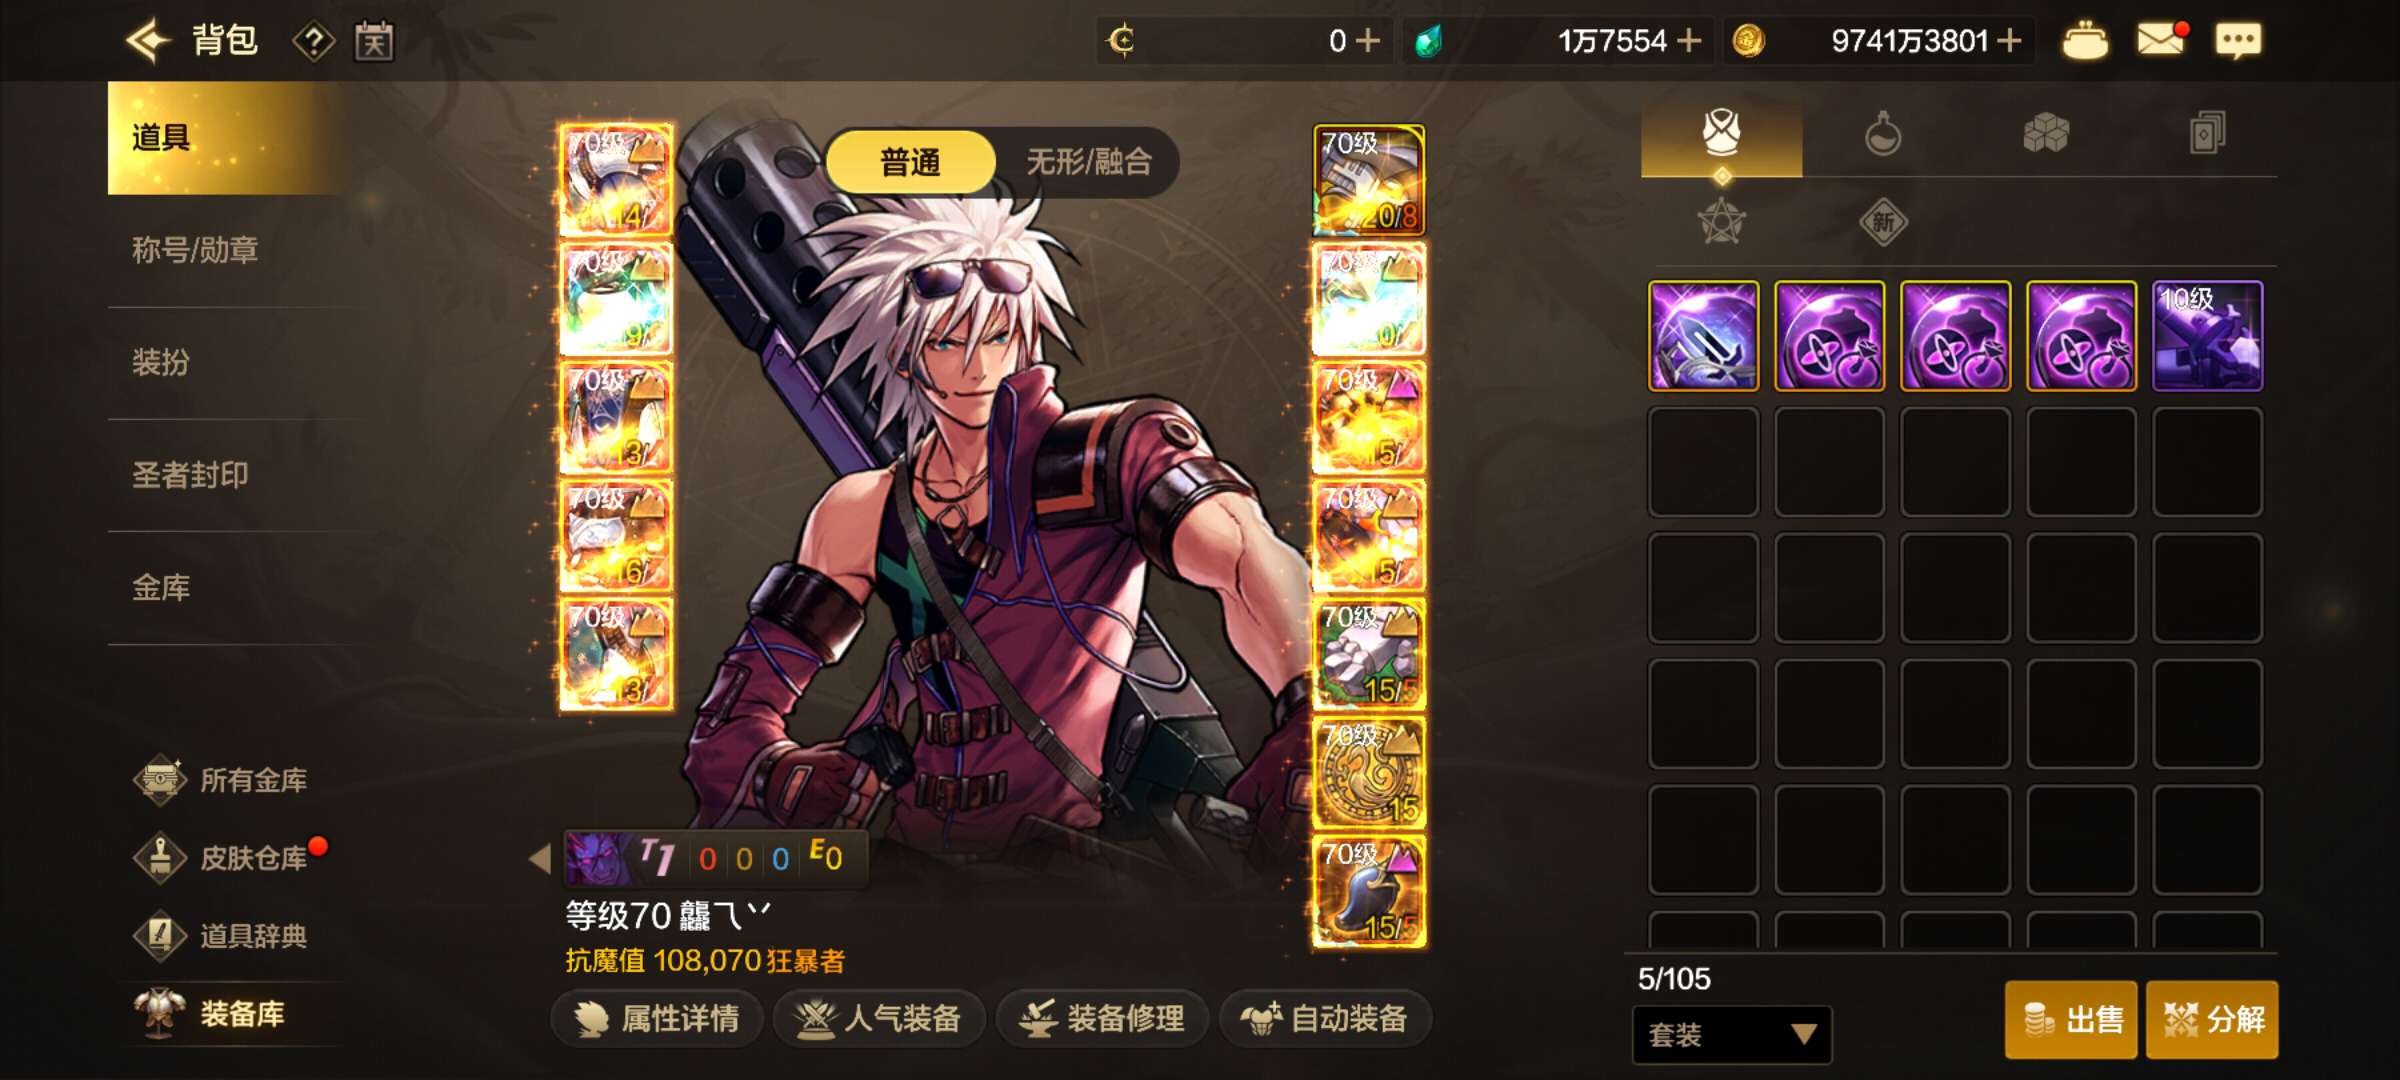
Task: Go back using the arrow icon
Action: click(x=149, y=41)
